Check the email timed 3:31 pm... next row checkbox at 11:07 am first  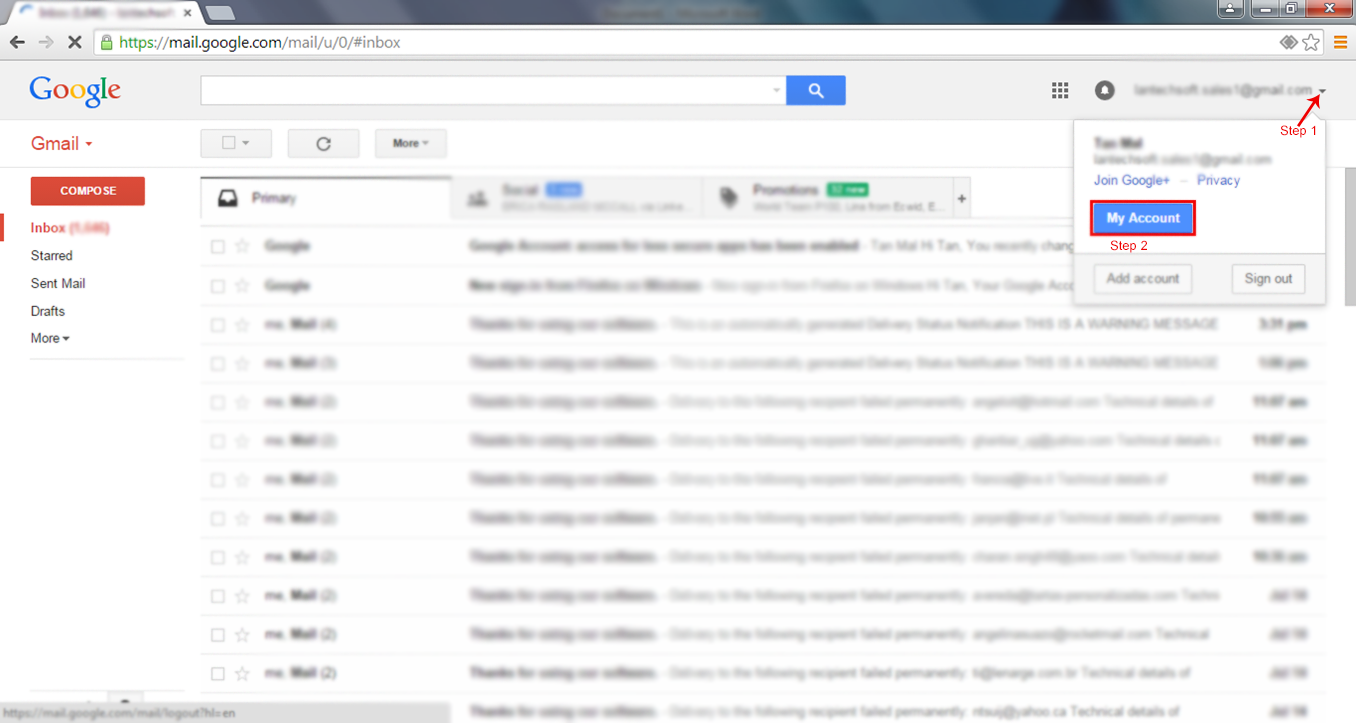click(218, 402)
